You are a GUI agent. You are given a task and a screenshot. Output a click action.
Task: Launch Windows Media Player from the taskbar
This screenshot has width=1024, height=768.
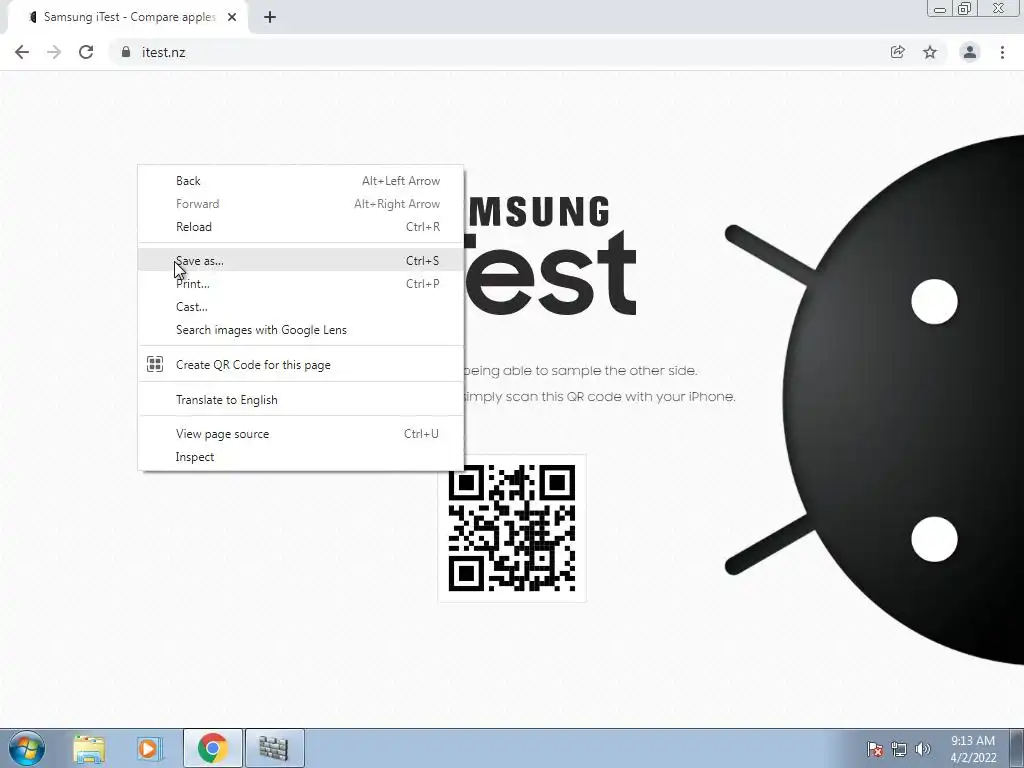pyautogui.click(x=149, y=748)
